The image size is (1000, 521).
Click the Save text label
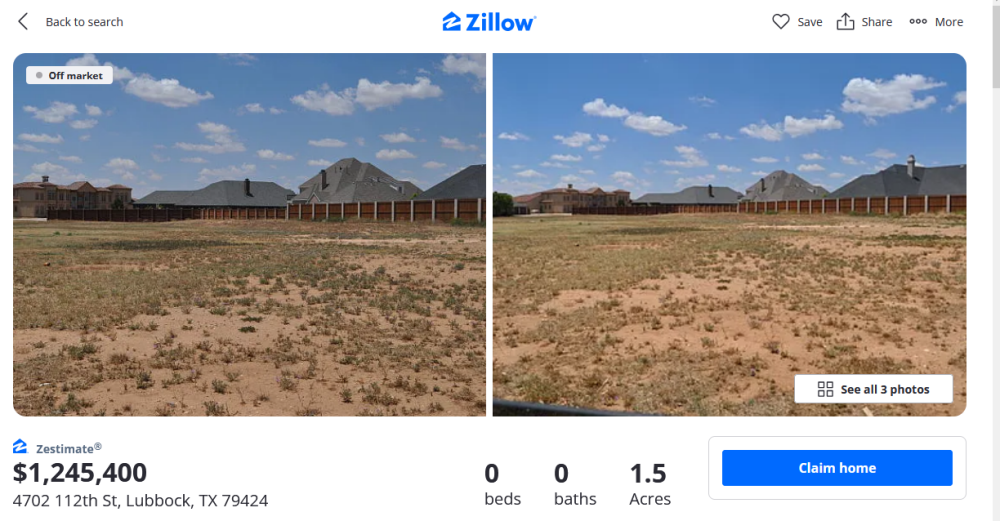[810, 22]
